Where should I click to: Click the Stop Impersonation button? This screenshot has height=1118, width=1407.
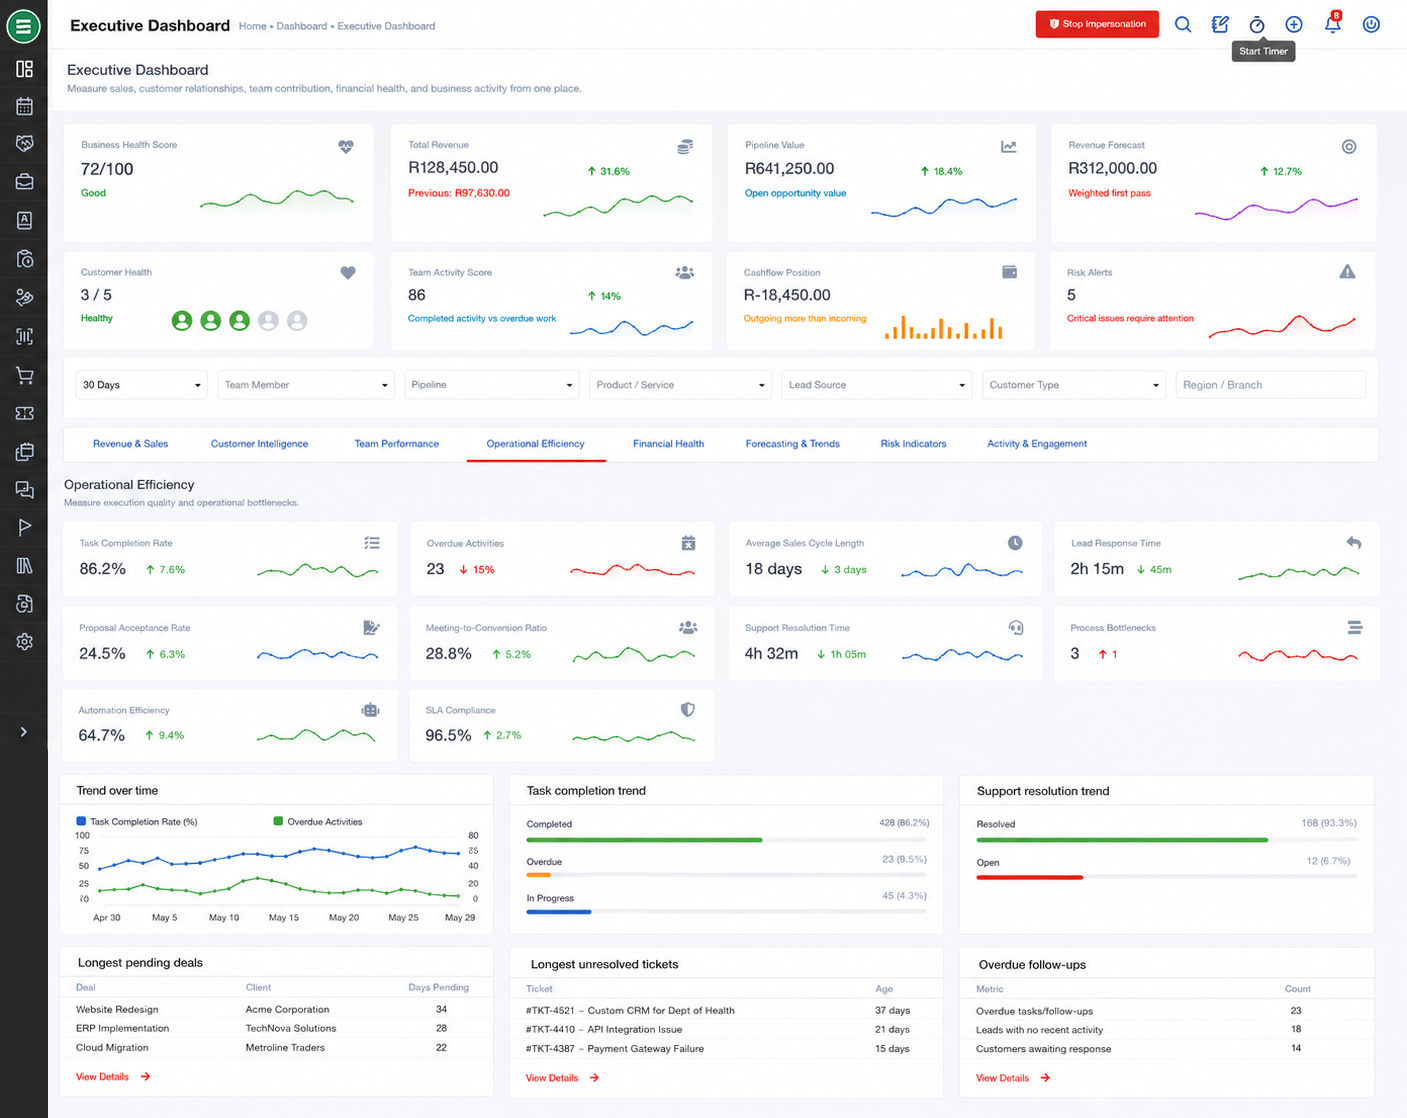[x=1097, y=24]
